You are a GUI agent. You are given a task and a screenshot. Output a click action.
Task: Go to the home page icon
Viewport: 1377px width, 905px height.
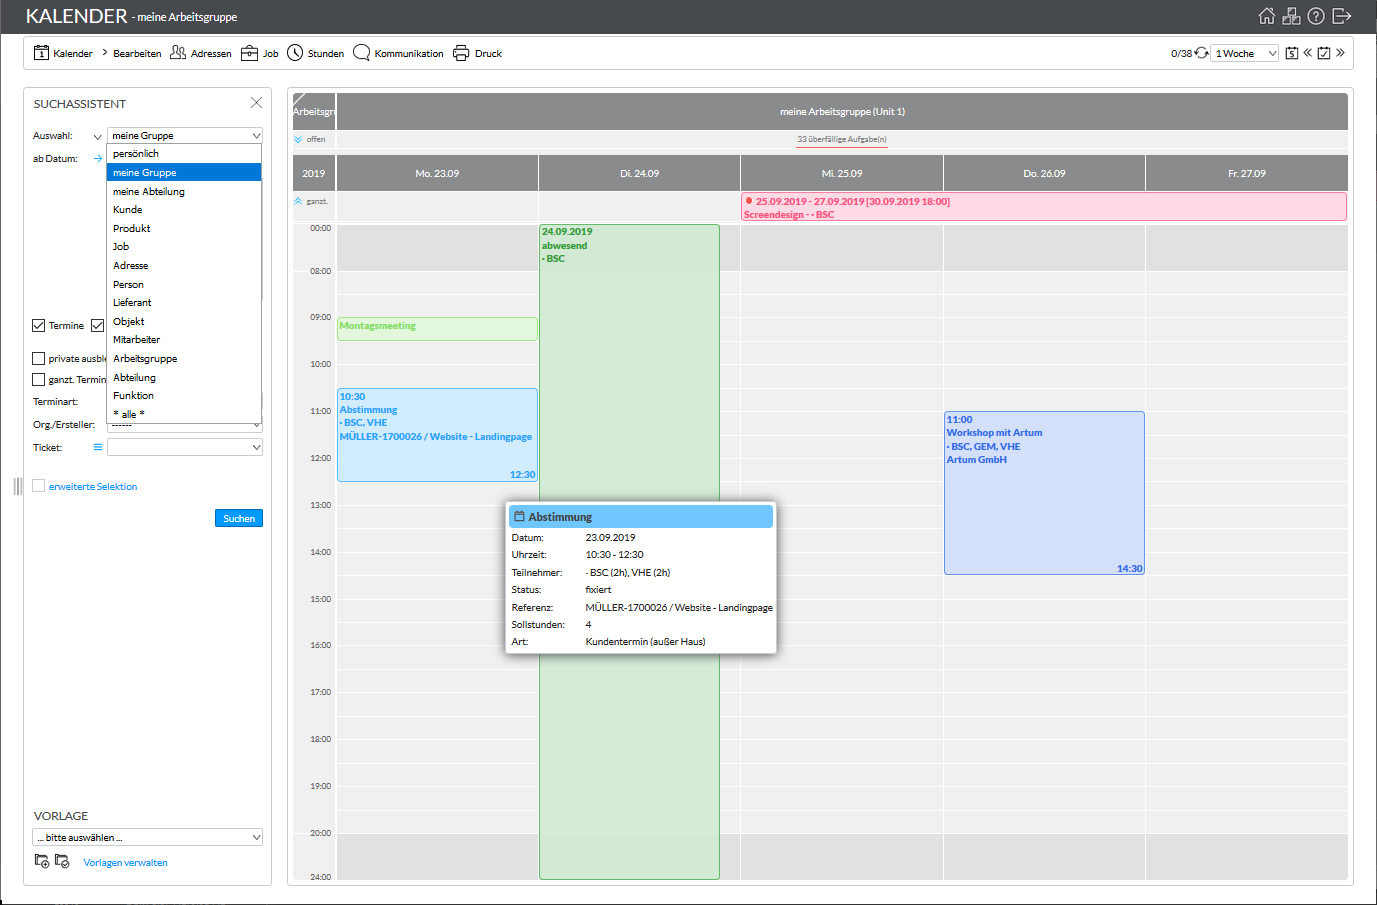tap(1267, 16)
